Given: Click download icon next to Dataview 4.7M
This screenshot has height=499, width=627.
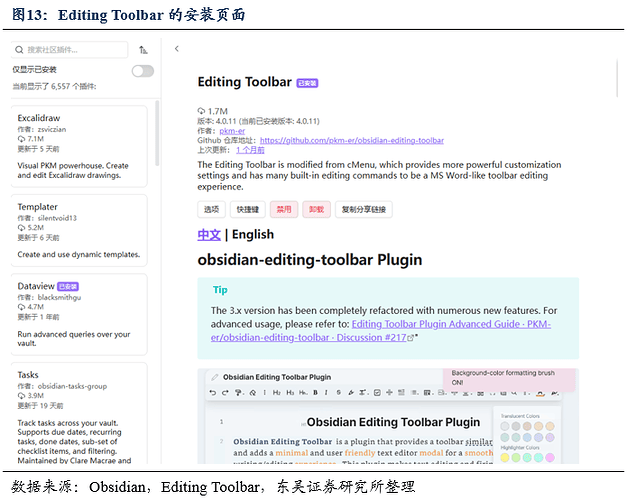Looking at the screenshot, I should coord(21,307).
